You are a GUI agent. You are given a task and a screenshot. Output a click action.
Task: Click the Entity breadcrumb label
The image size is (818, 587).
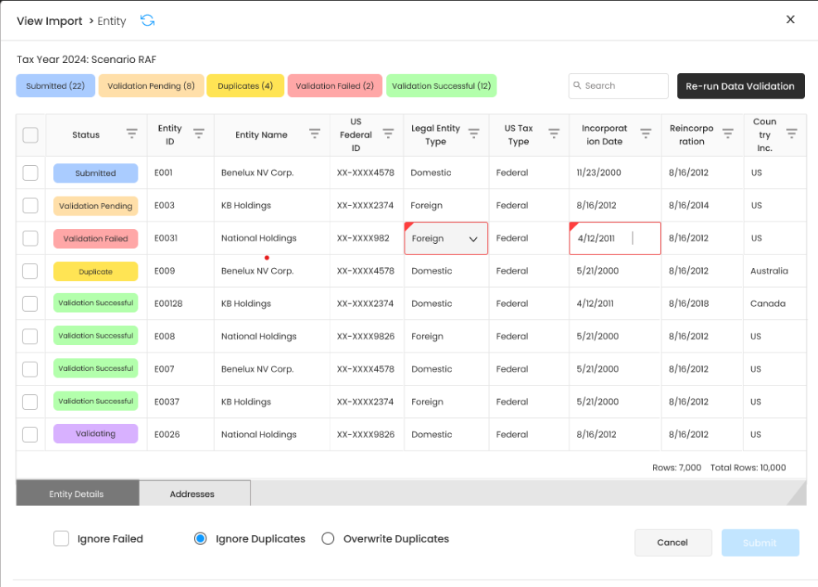coord(112,21)
